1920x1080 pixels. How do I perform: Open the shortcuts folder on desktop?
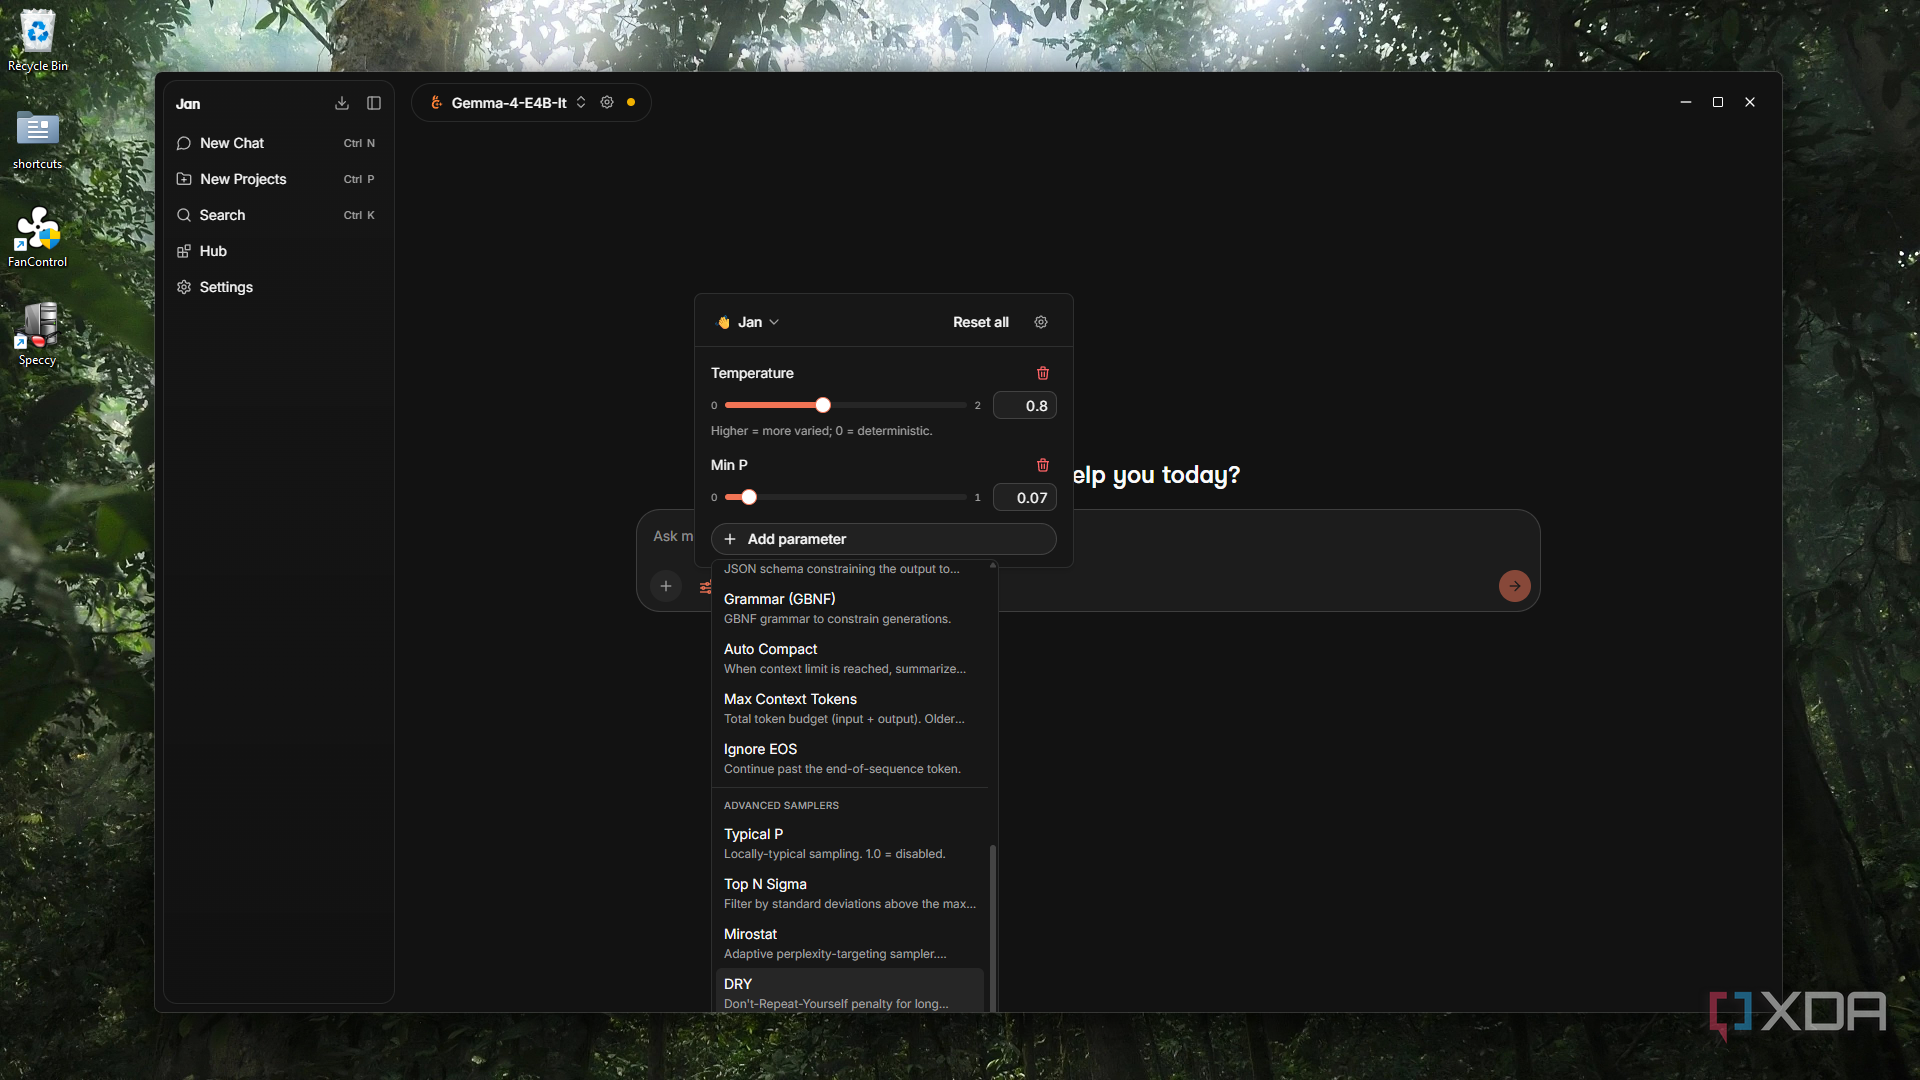click(38, 140)
